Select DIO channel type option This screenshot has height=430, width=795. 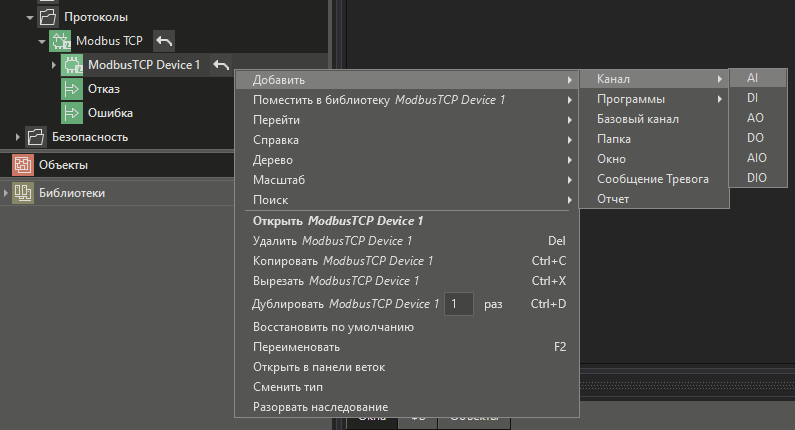point(757,177)
